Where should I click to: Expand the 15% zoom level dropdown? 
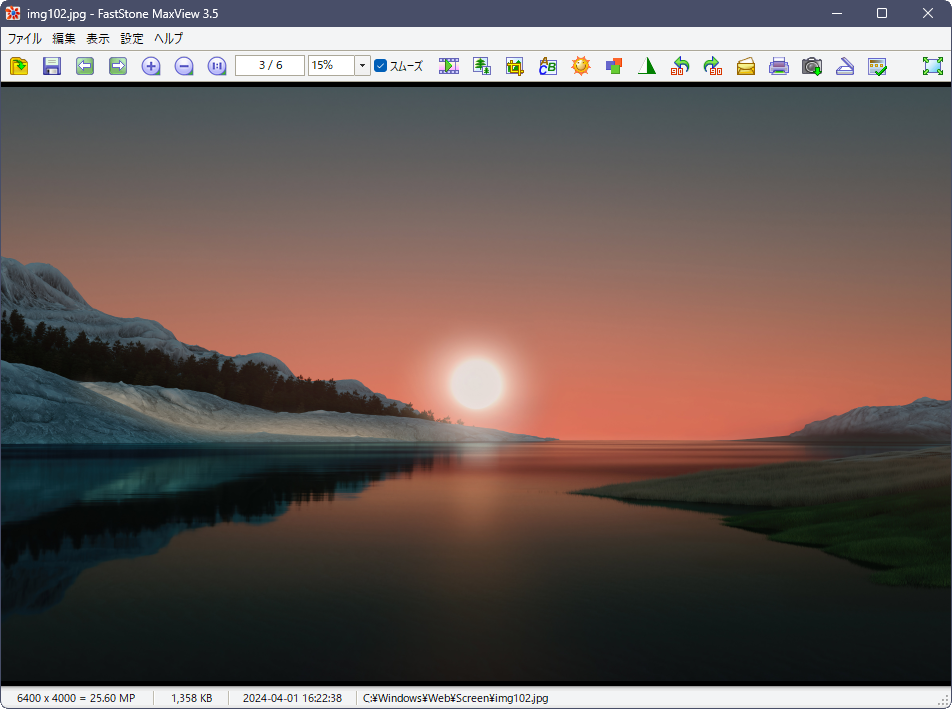(x=362, y=66)
